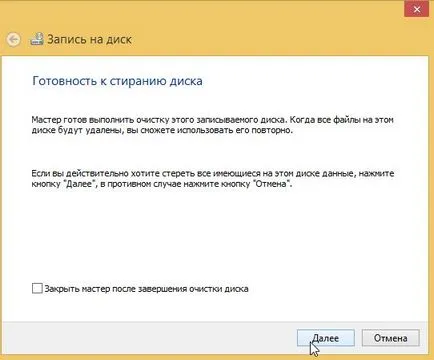Click the Далее button

[326, 338]
